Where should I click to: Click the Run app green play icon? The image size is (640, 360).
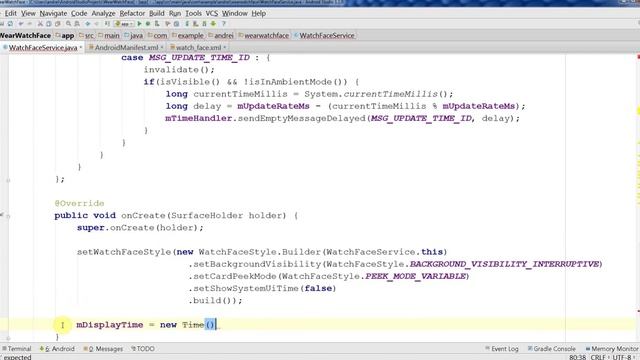point(140,24)
